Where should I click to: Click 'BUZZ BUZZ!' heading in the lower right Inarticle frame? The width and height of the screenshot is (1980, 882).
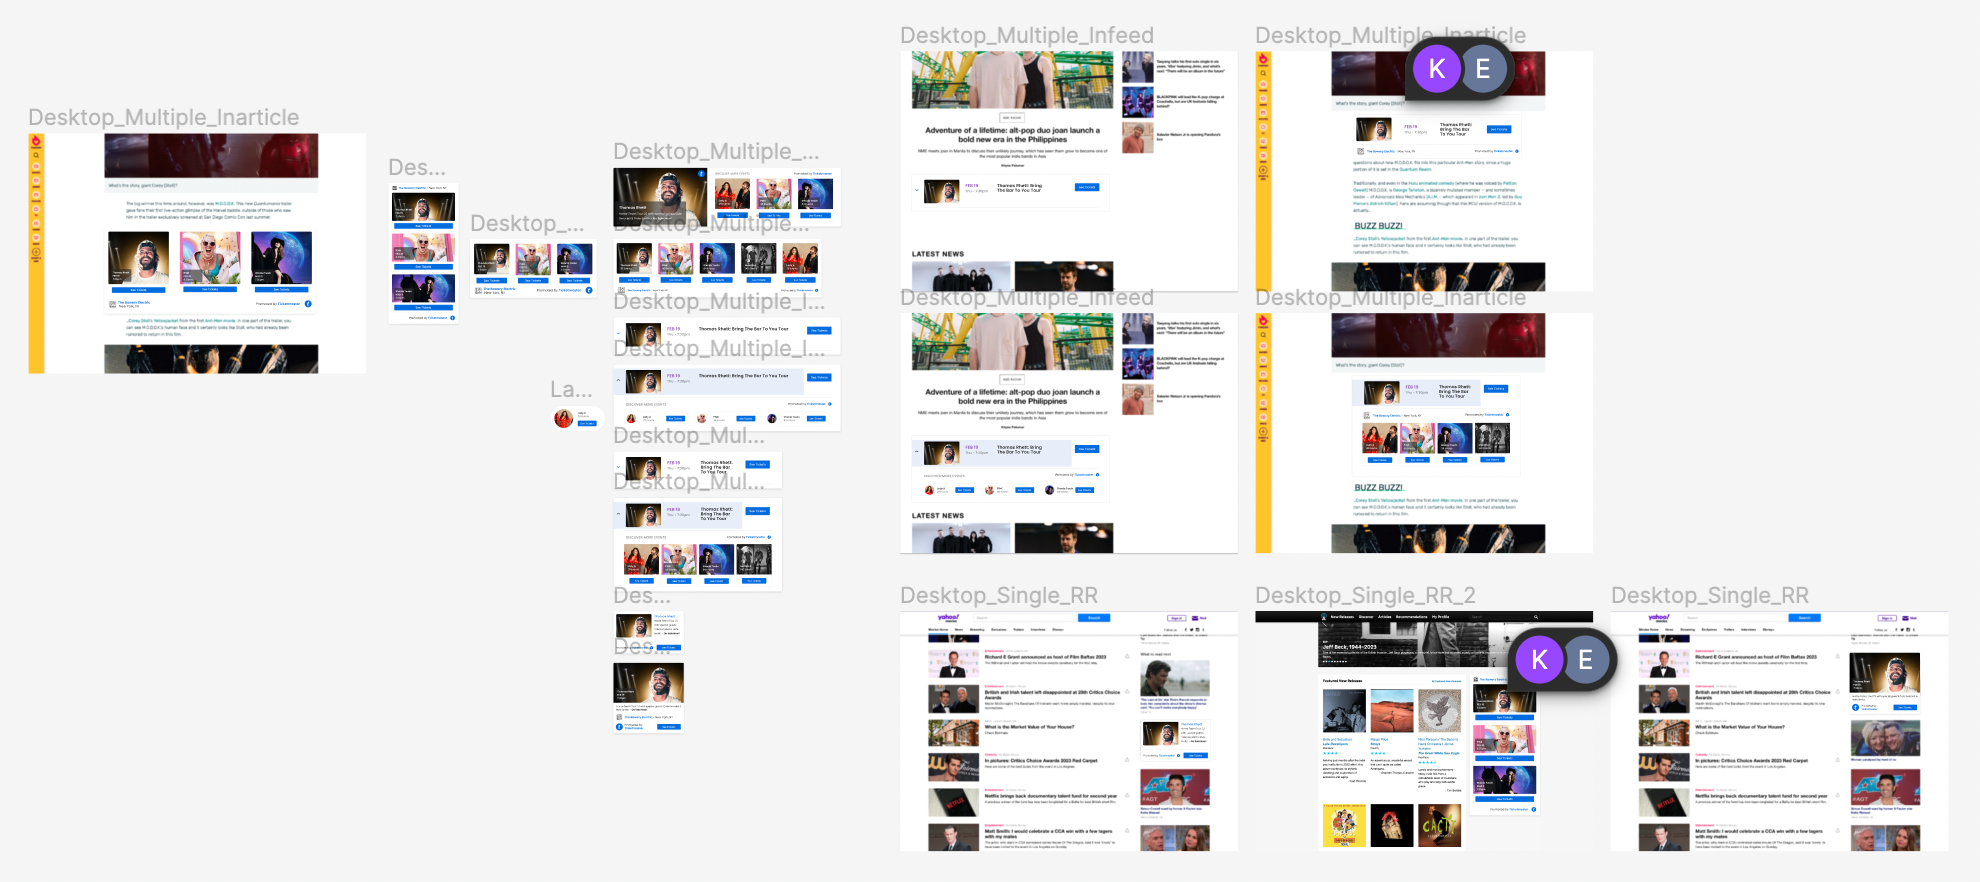pyautogui.click(x=1378, y=488)
